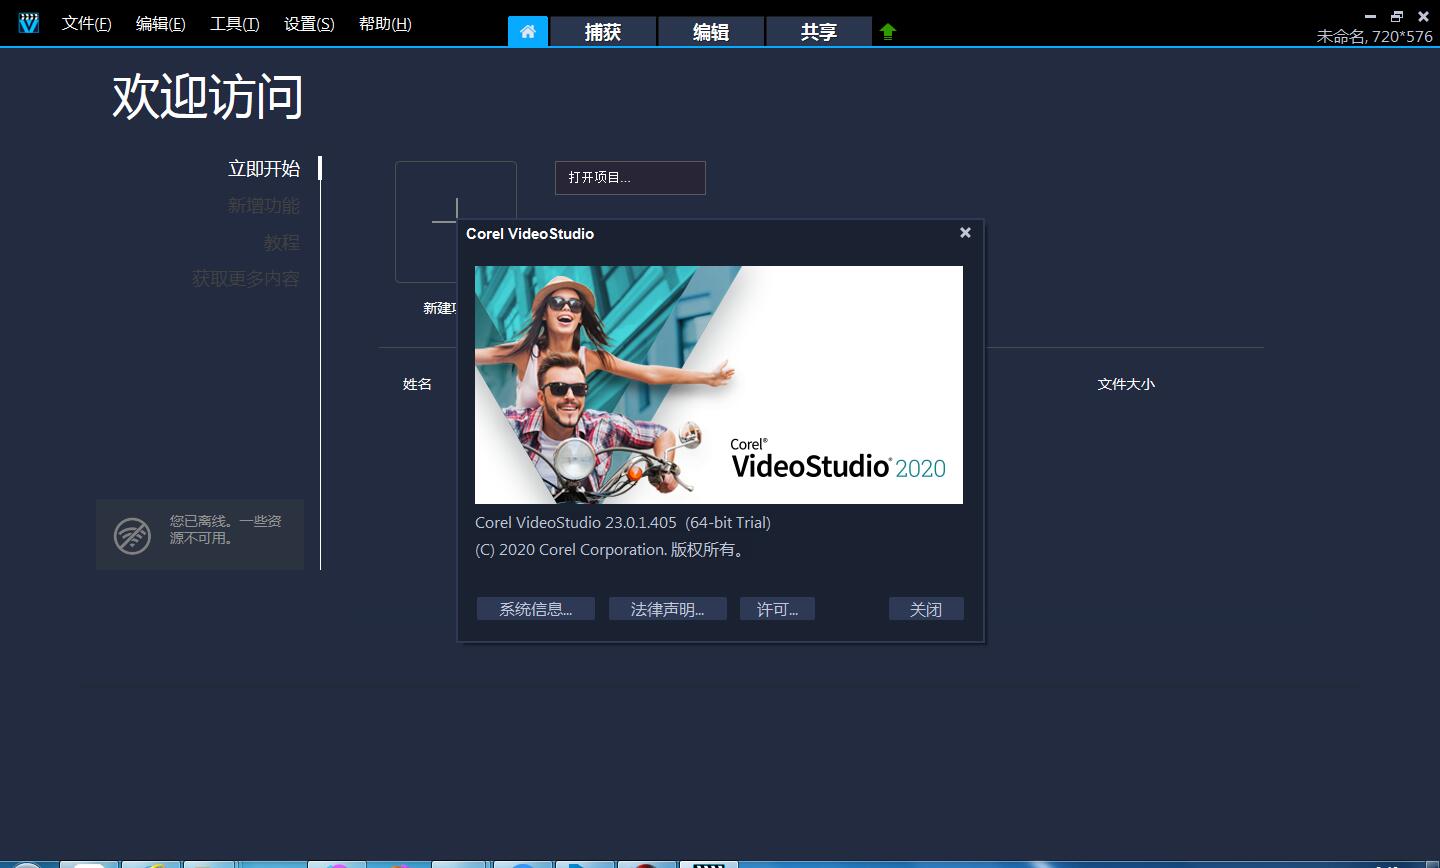Open the 工具 menu

point(235,23)
